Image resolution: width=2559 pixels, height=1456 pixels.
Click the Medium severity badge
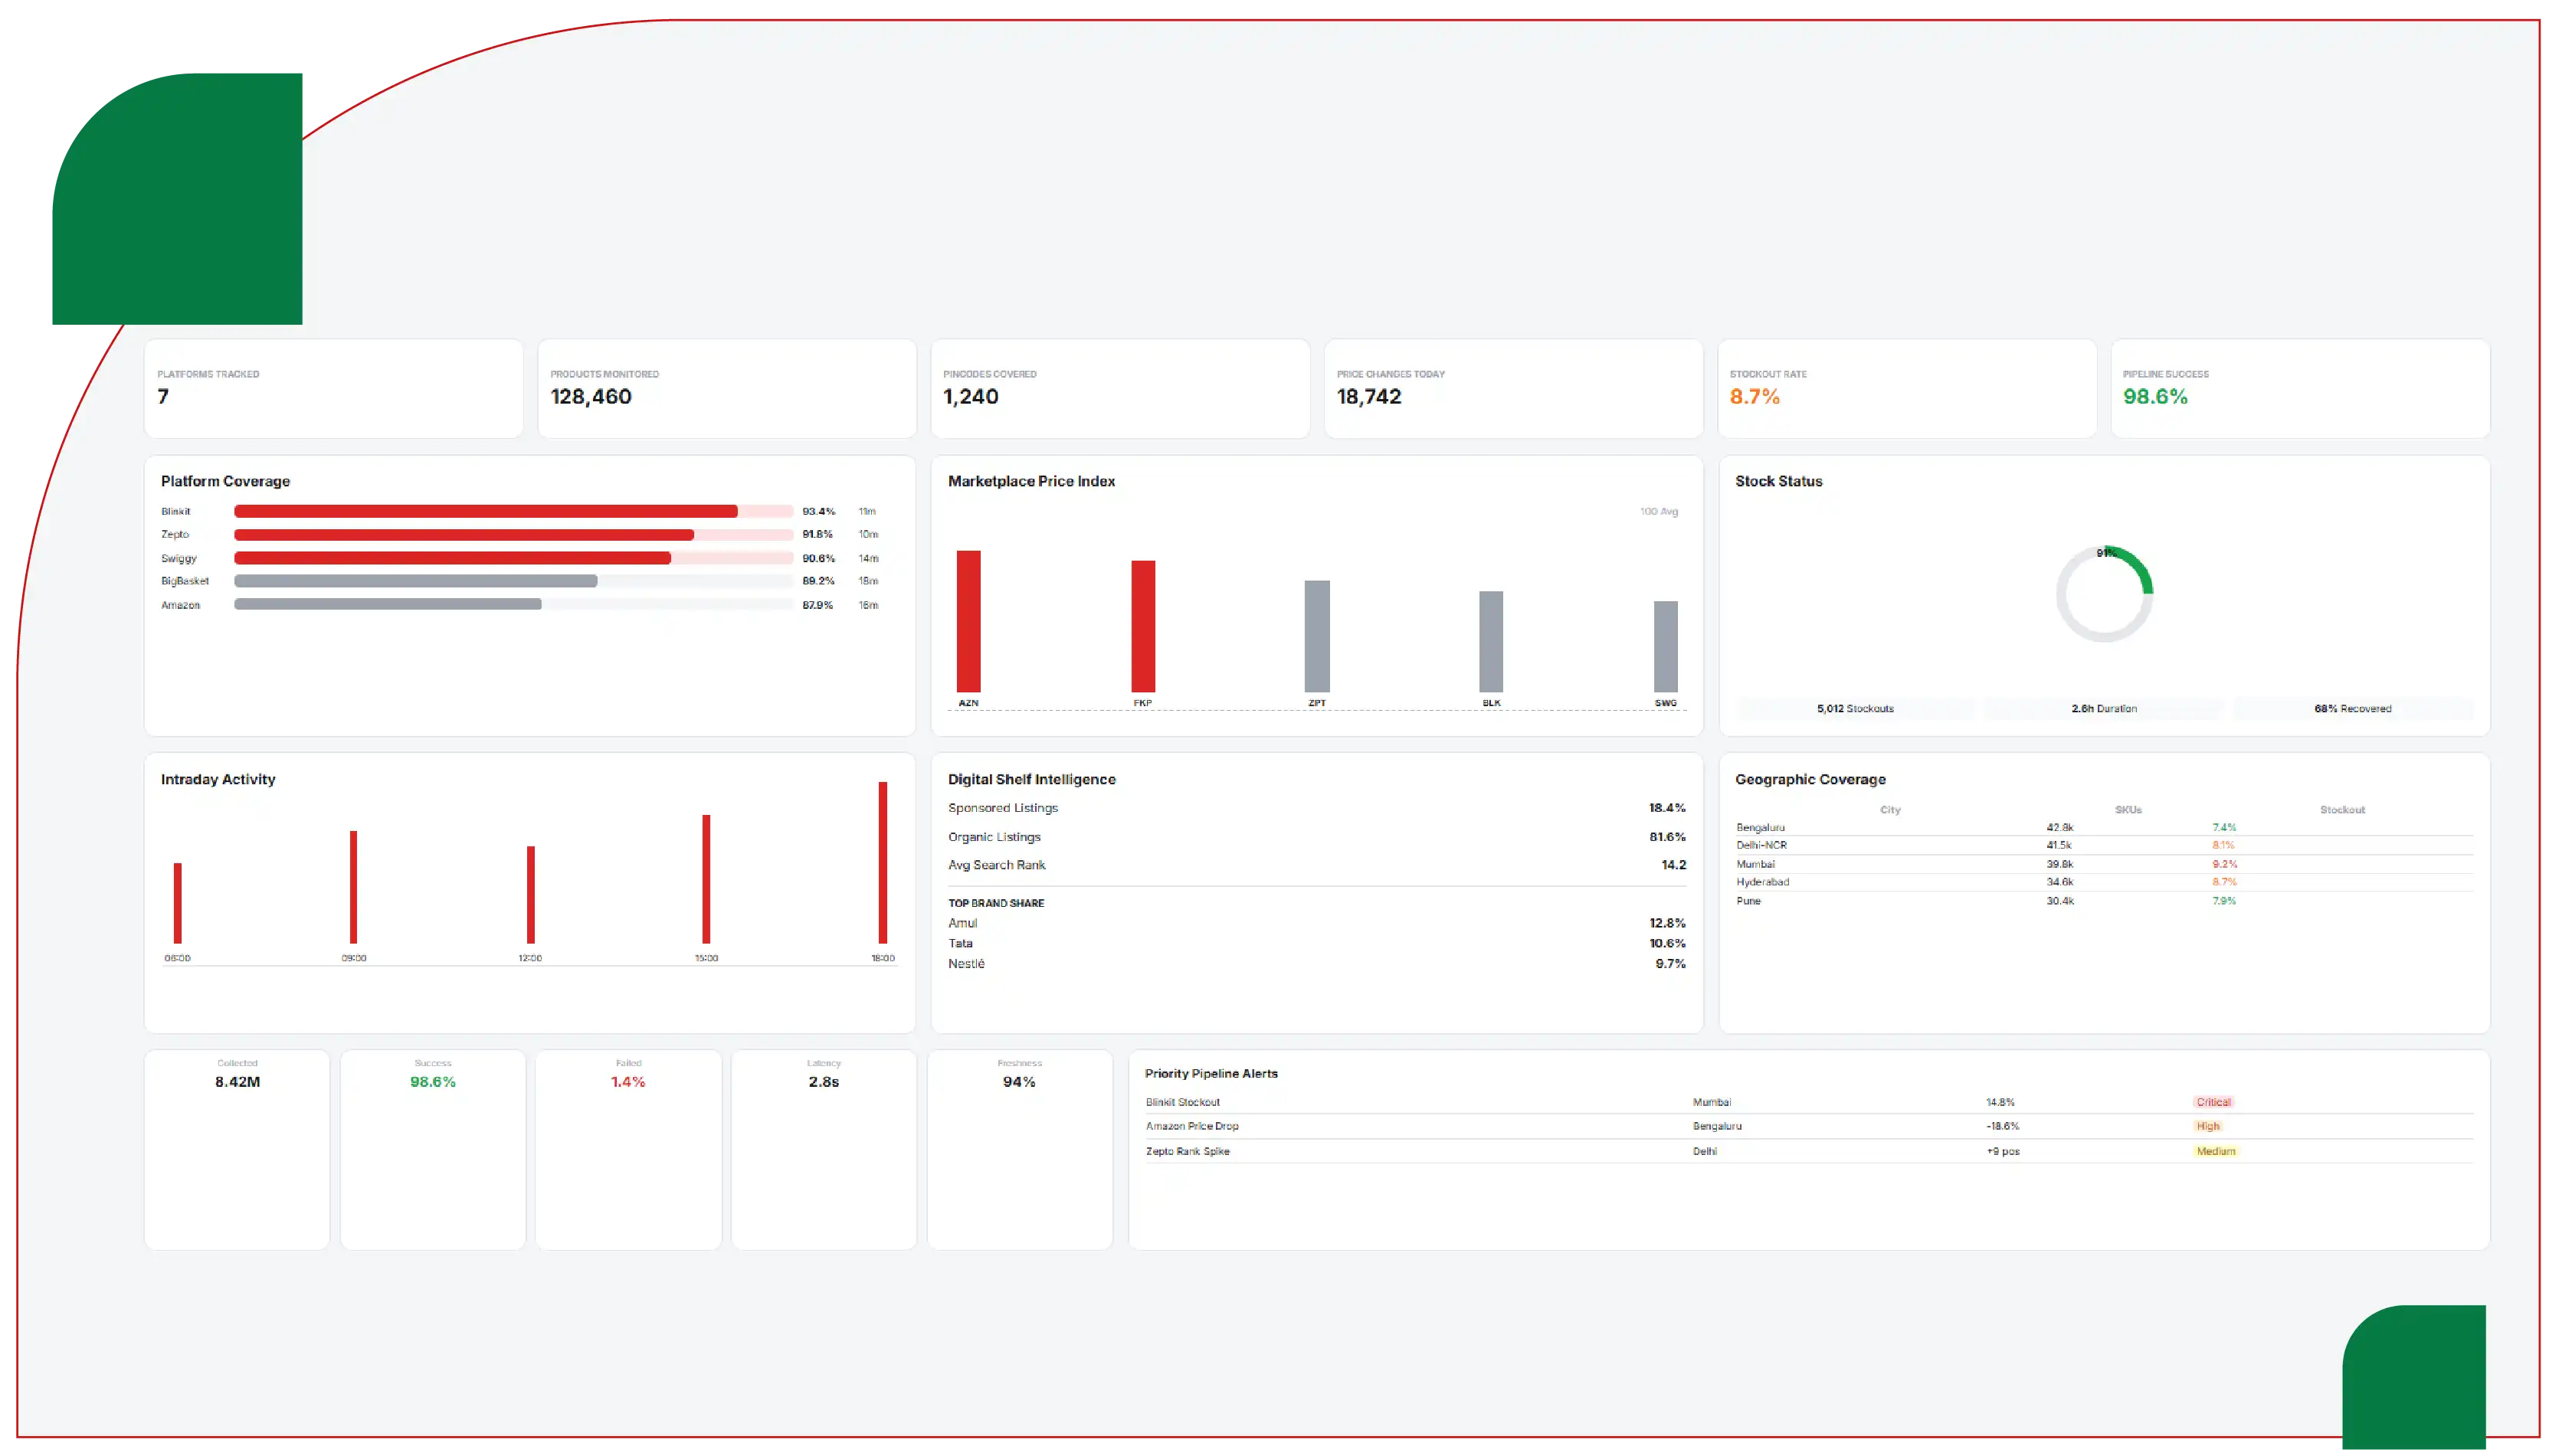coord(2215,1151)
